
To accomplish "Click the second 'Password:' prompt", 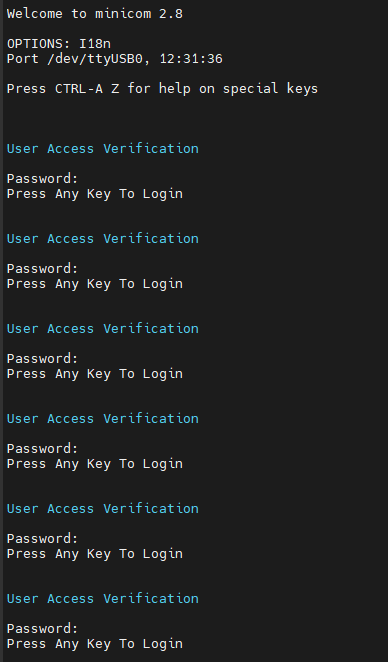I will [x=43, y=269].
